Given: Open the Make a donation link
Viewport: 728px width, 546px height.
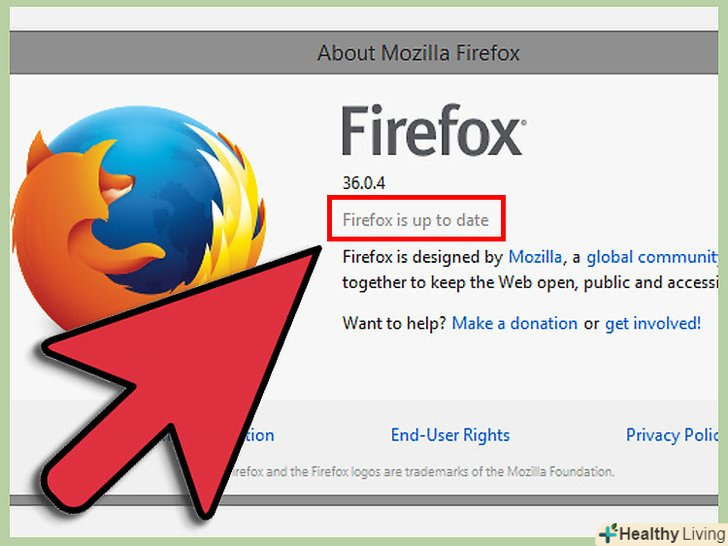Looking at the screenshot, I should 514,323.
